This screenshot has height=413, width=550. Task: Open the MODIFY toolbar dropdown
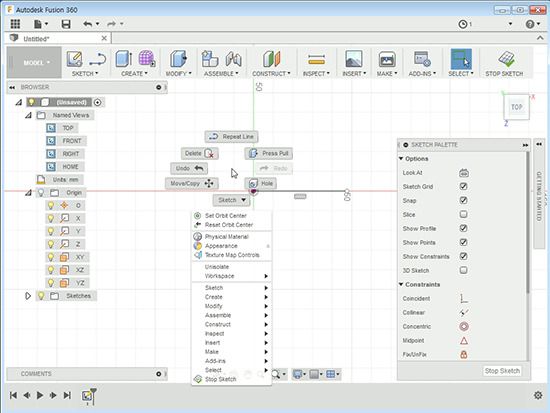[x=179, y=74]
